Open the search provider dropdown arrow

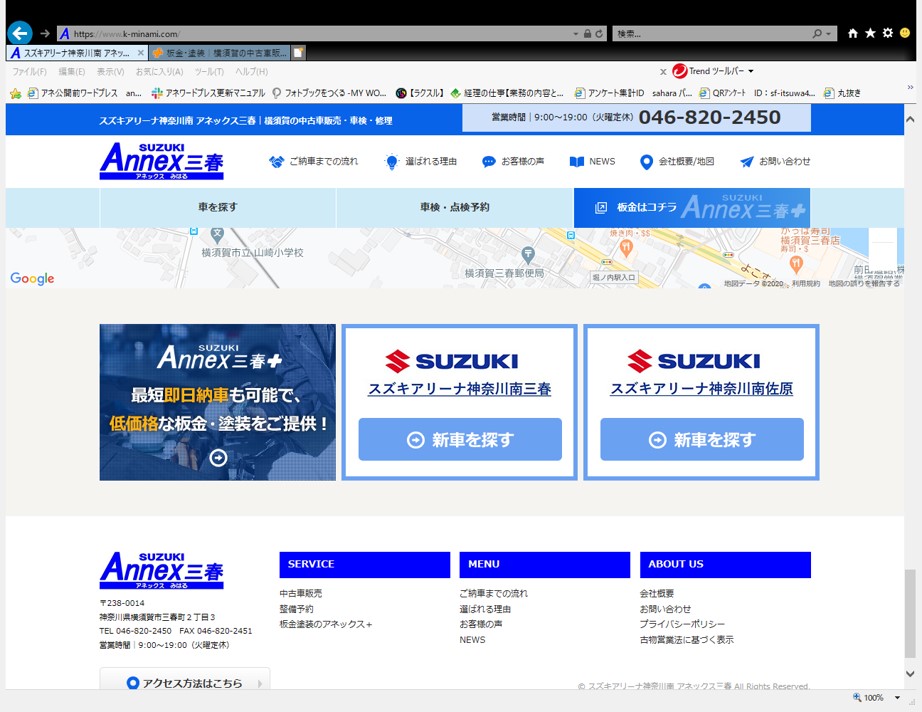tap(828, 34)
